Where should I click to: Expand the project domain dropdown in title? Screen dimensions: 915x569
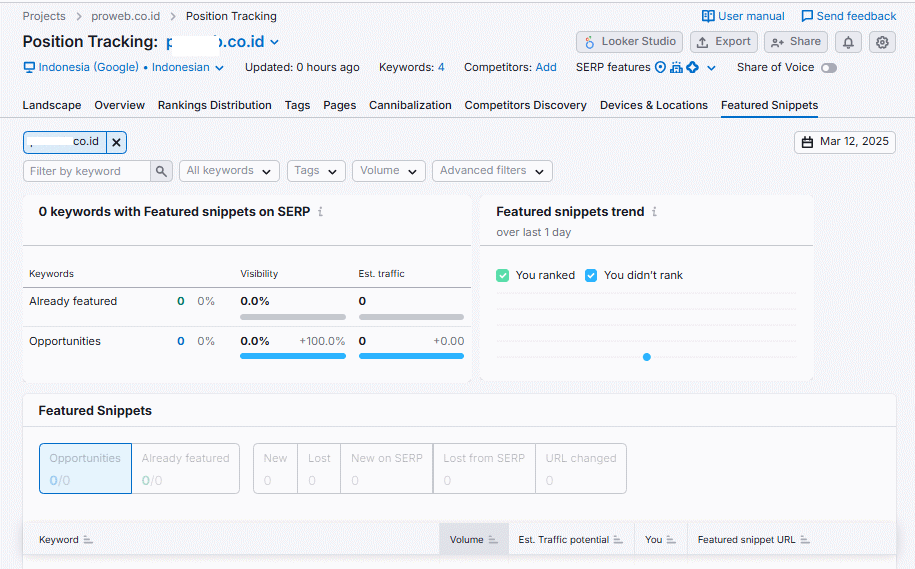pos(274,42)
